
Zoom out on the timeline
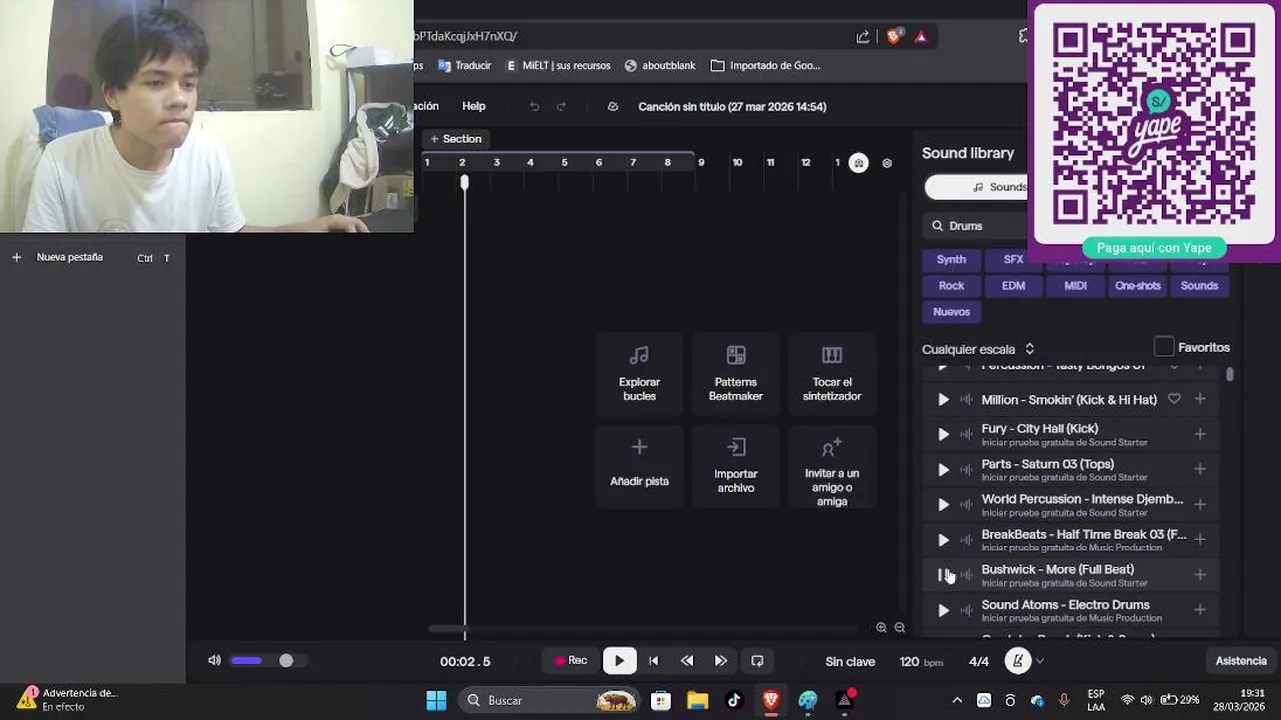tap(900, 628)
